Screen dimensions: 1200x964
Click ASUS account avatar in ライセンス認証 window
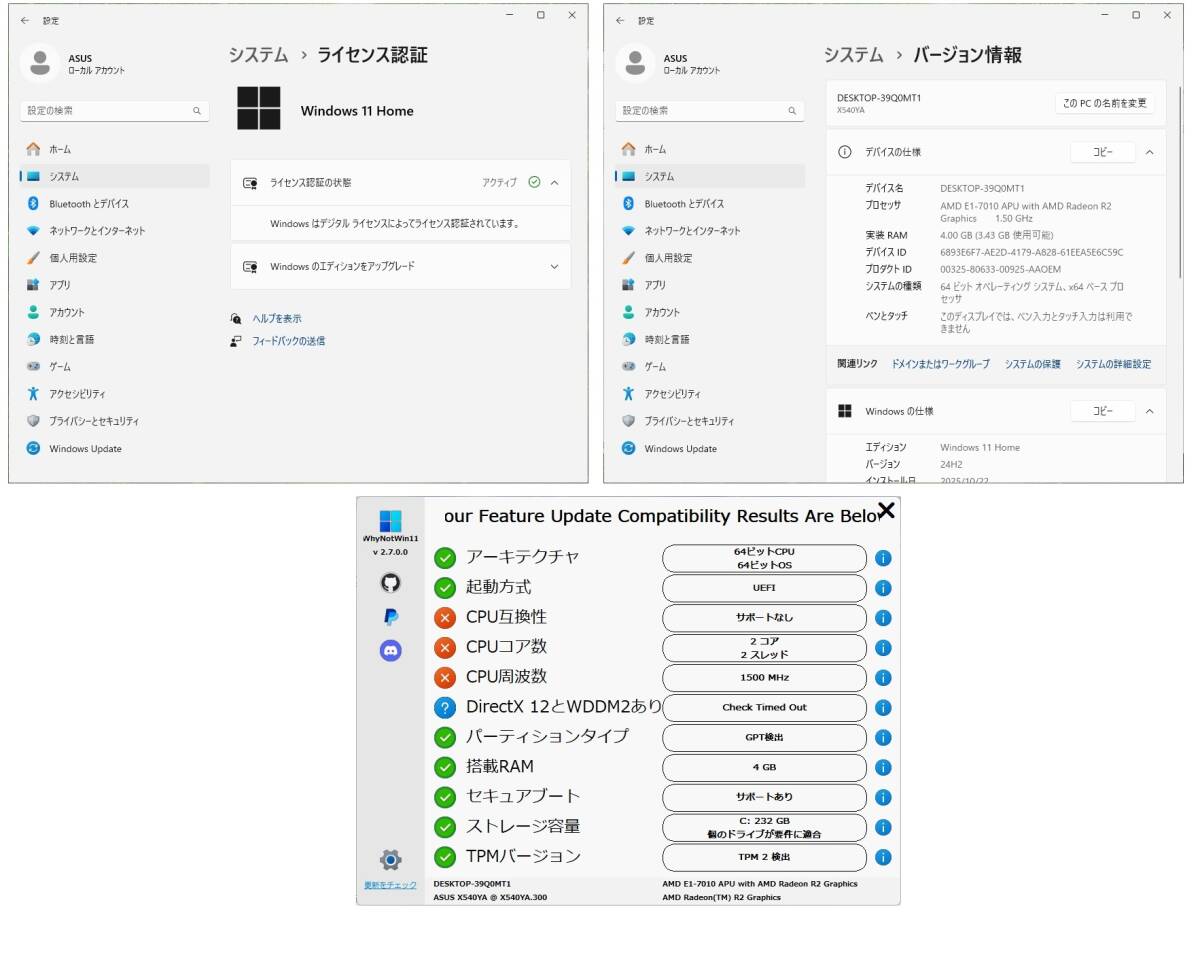pyautogui.click(x=40, y=63)
